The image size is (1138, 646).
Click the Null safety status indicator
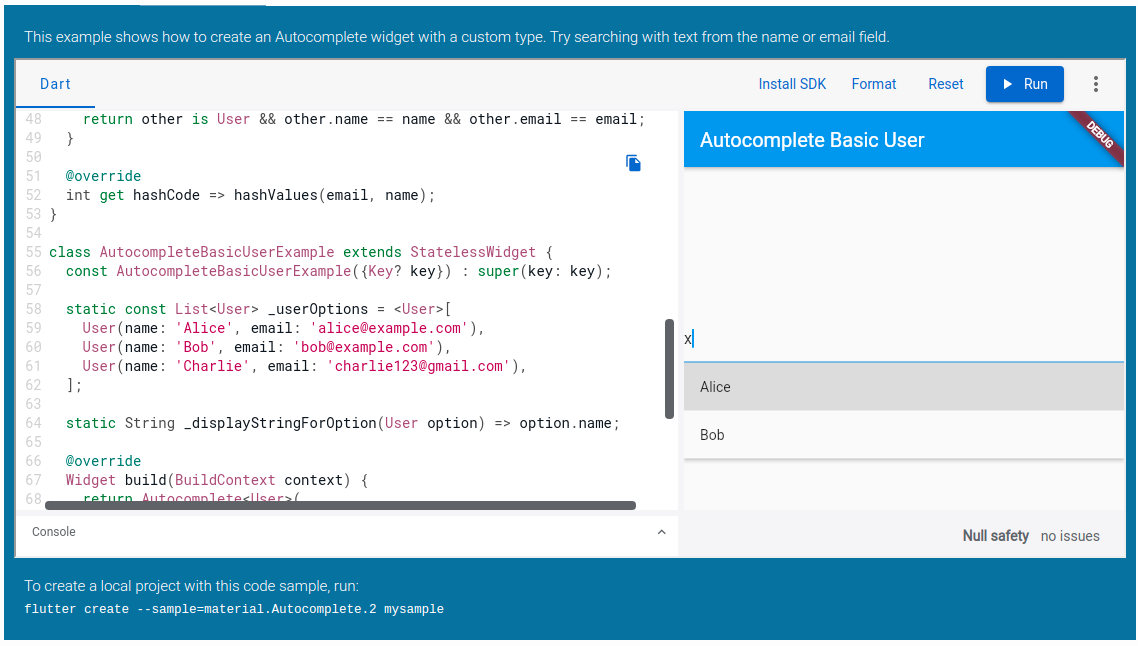994,536
